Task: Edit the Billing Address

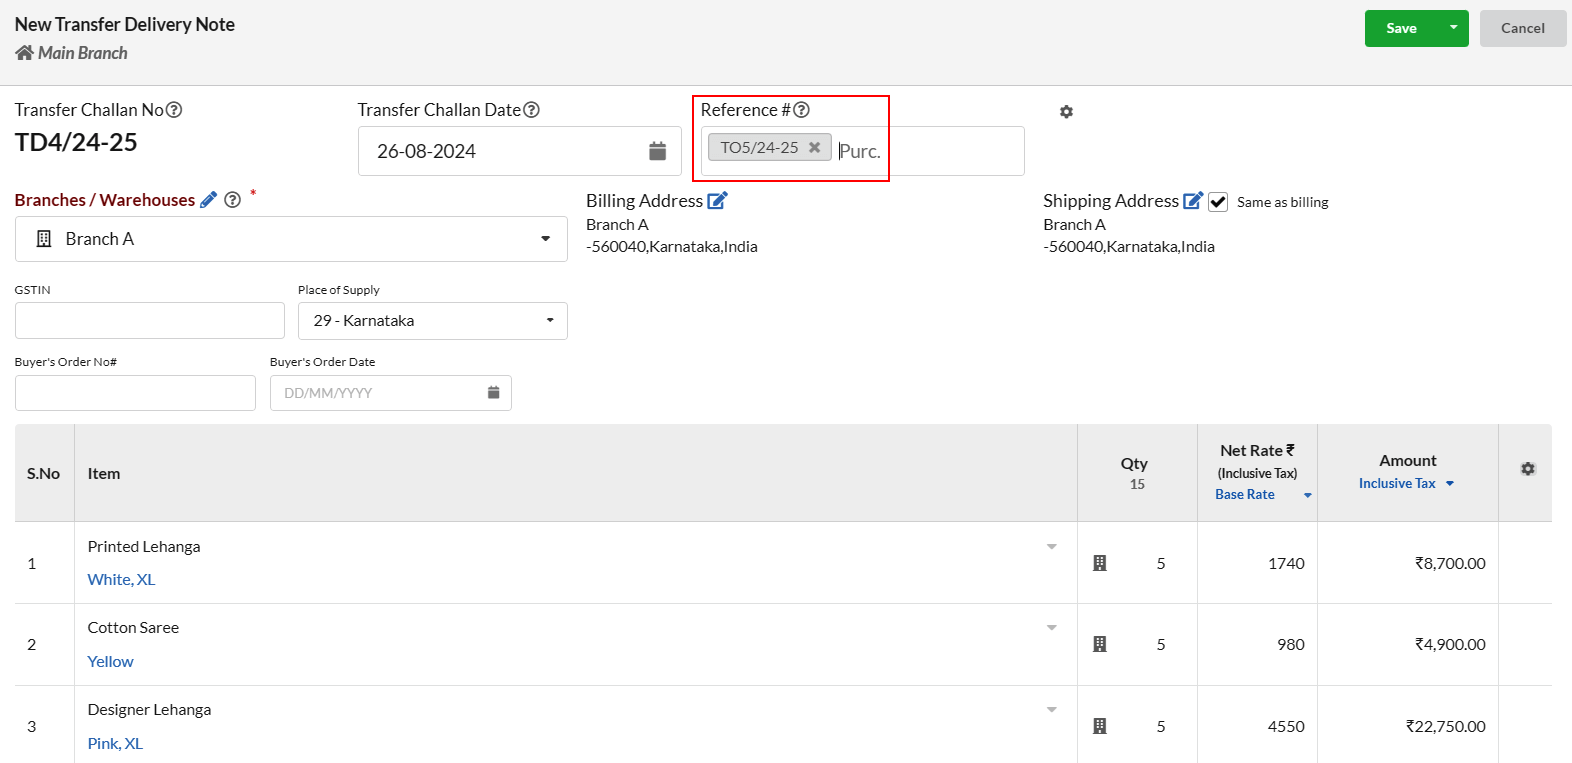Action: (x=718, y=201)
